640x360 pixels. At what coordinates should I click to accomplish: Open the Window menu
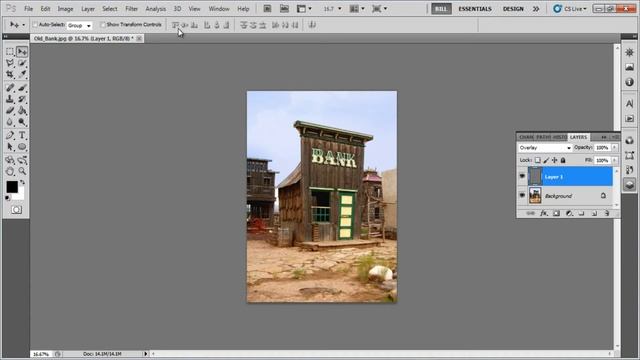click(x=219, y=9)
